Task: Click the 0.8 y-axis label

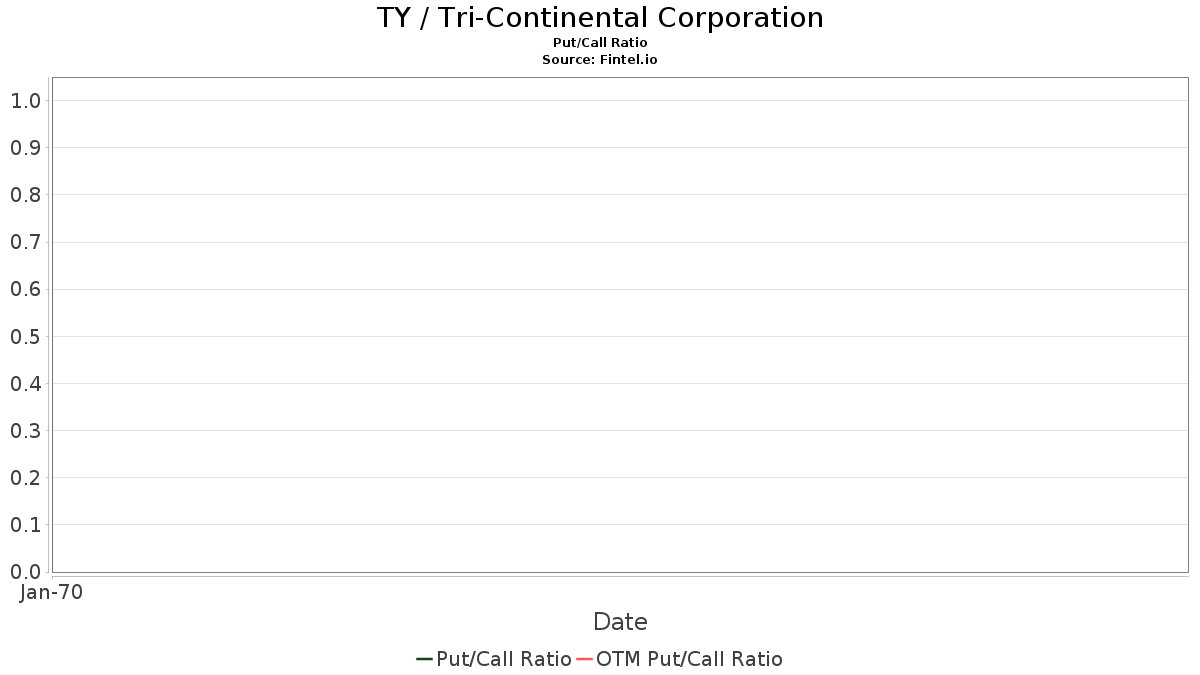Action: (x=25, y=195)
